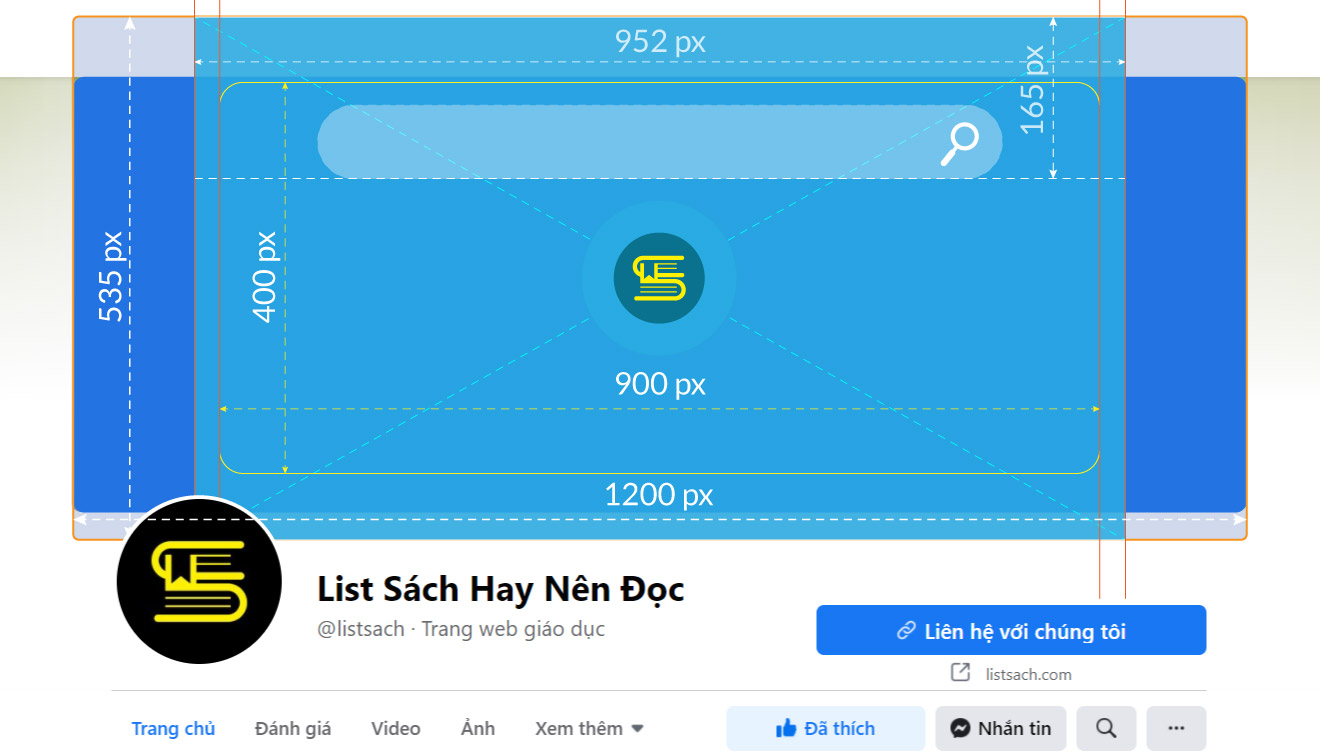This screenshot has height=754, width=1320.
Task: Click the book logo at cover center
Action: (x=659, y=278)
